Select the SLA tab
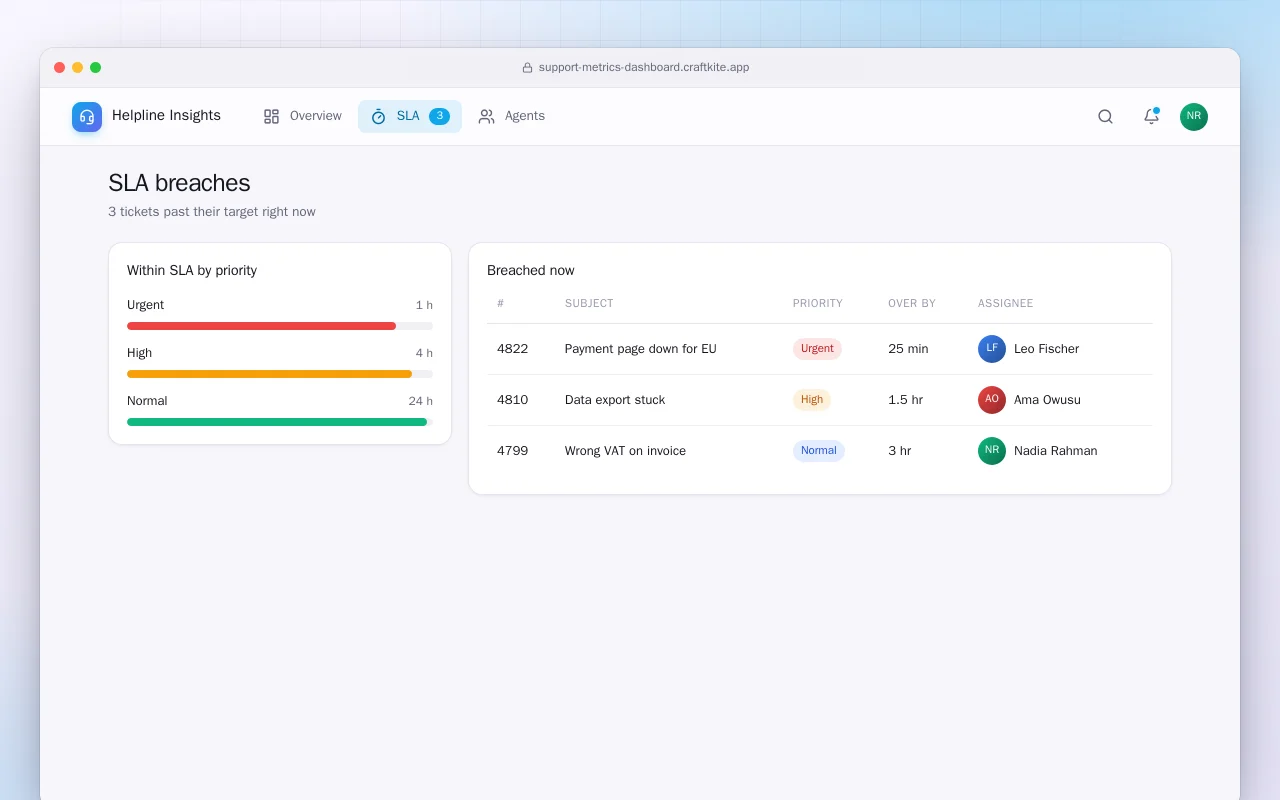This screenshot has height=800, width=1280. coord(410,116)
